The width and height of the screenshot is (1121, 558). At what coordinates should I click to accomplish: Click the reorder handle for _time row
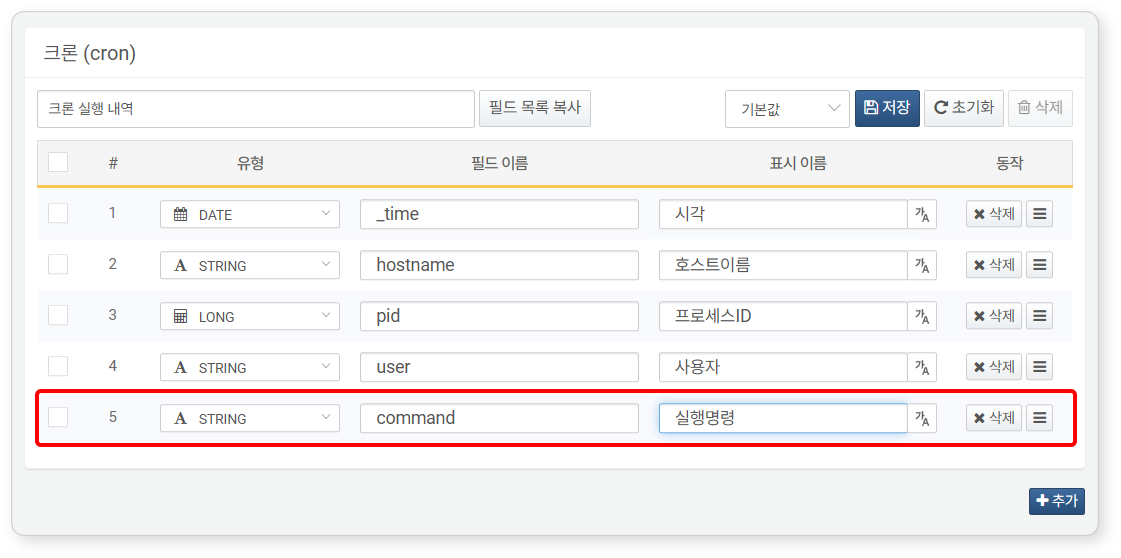pyautogui.click(x=1039, y=214)
